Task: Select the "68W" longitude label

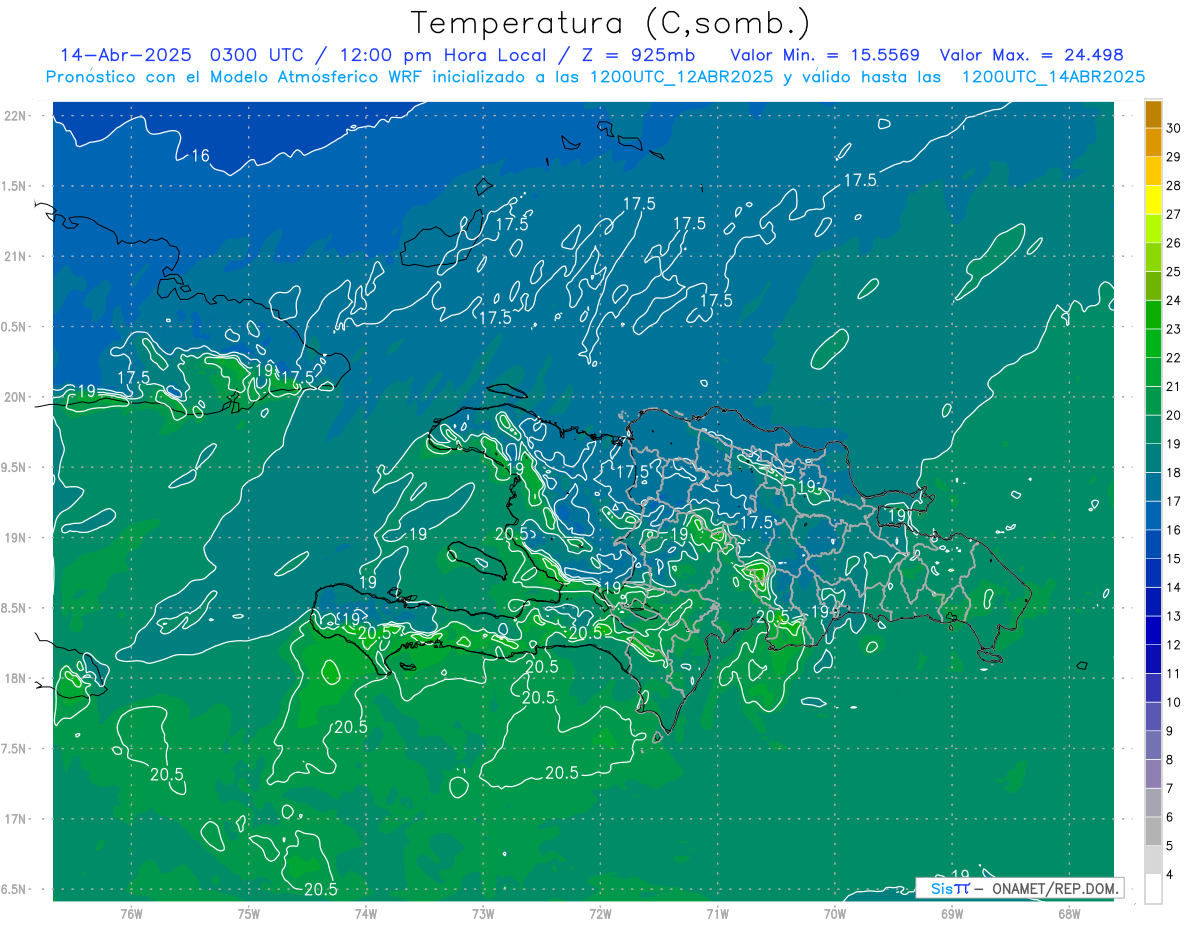Action: (1069, 913)
